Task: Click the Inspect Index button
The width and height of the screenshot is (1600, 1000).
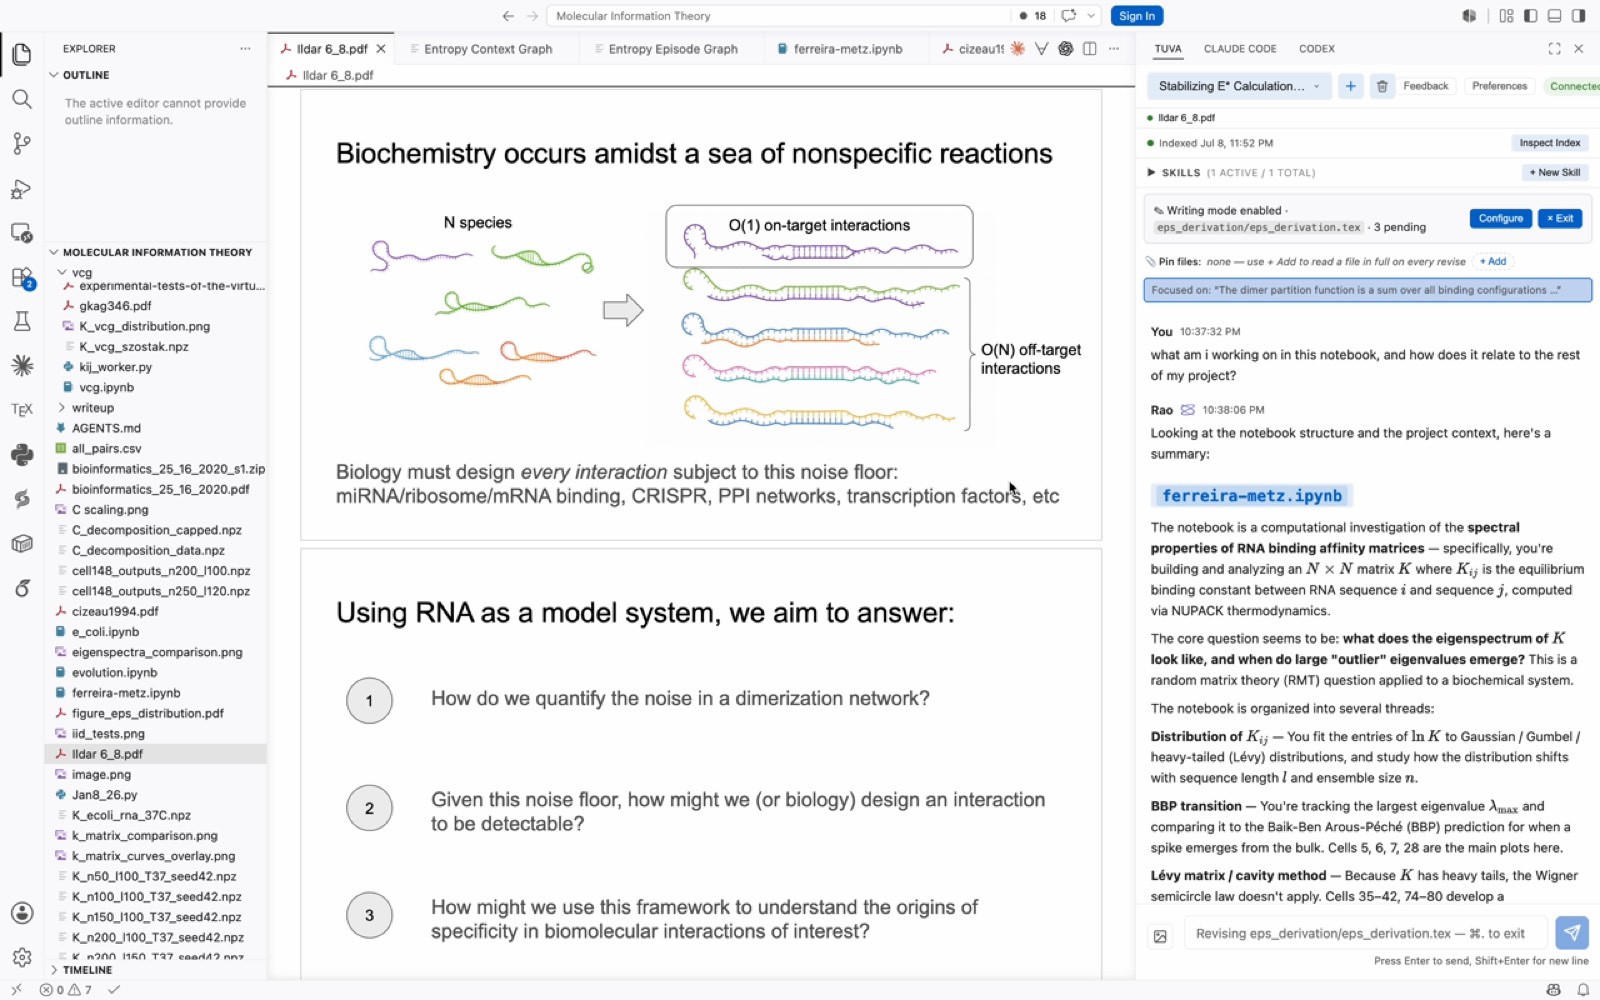Action: pos(1549,143)
